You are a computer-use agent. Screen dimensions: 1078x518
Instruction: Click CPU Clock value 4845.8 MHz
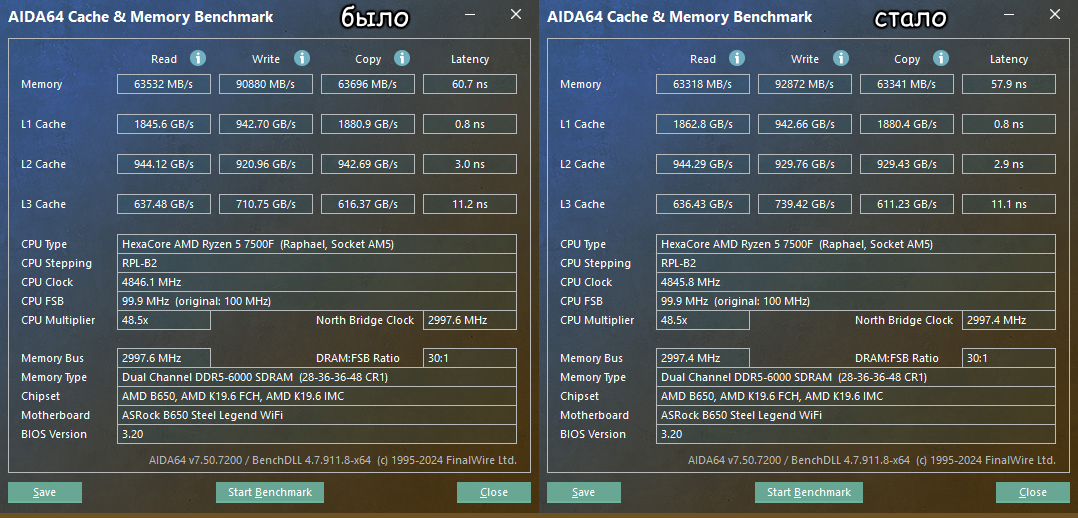pos(856,282)
